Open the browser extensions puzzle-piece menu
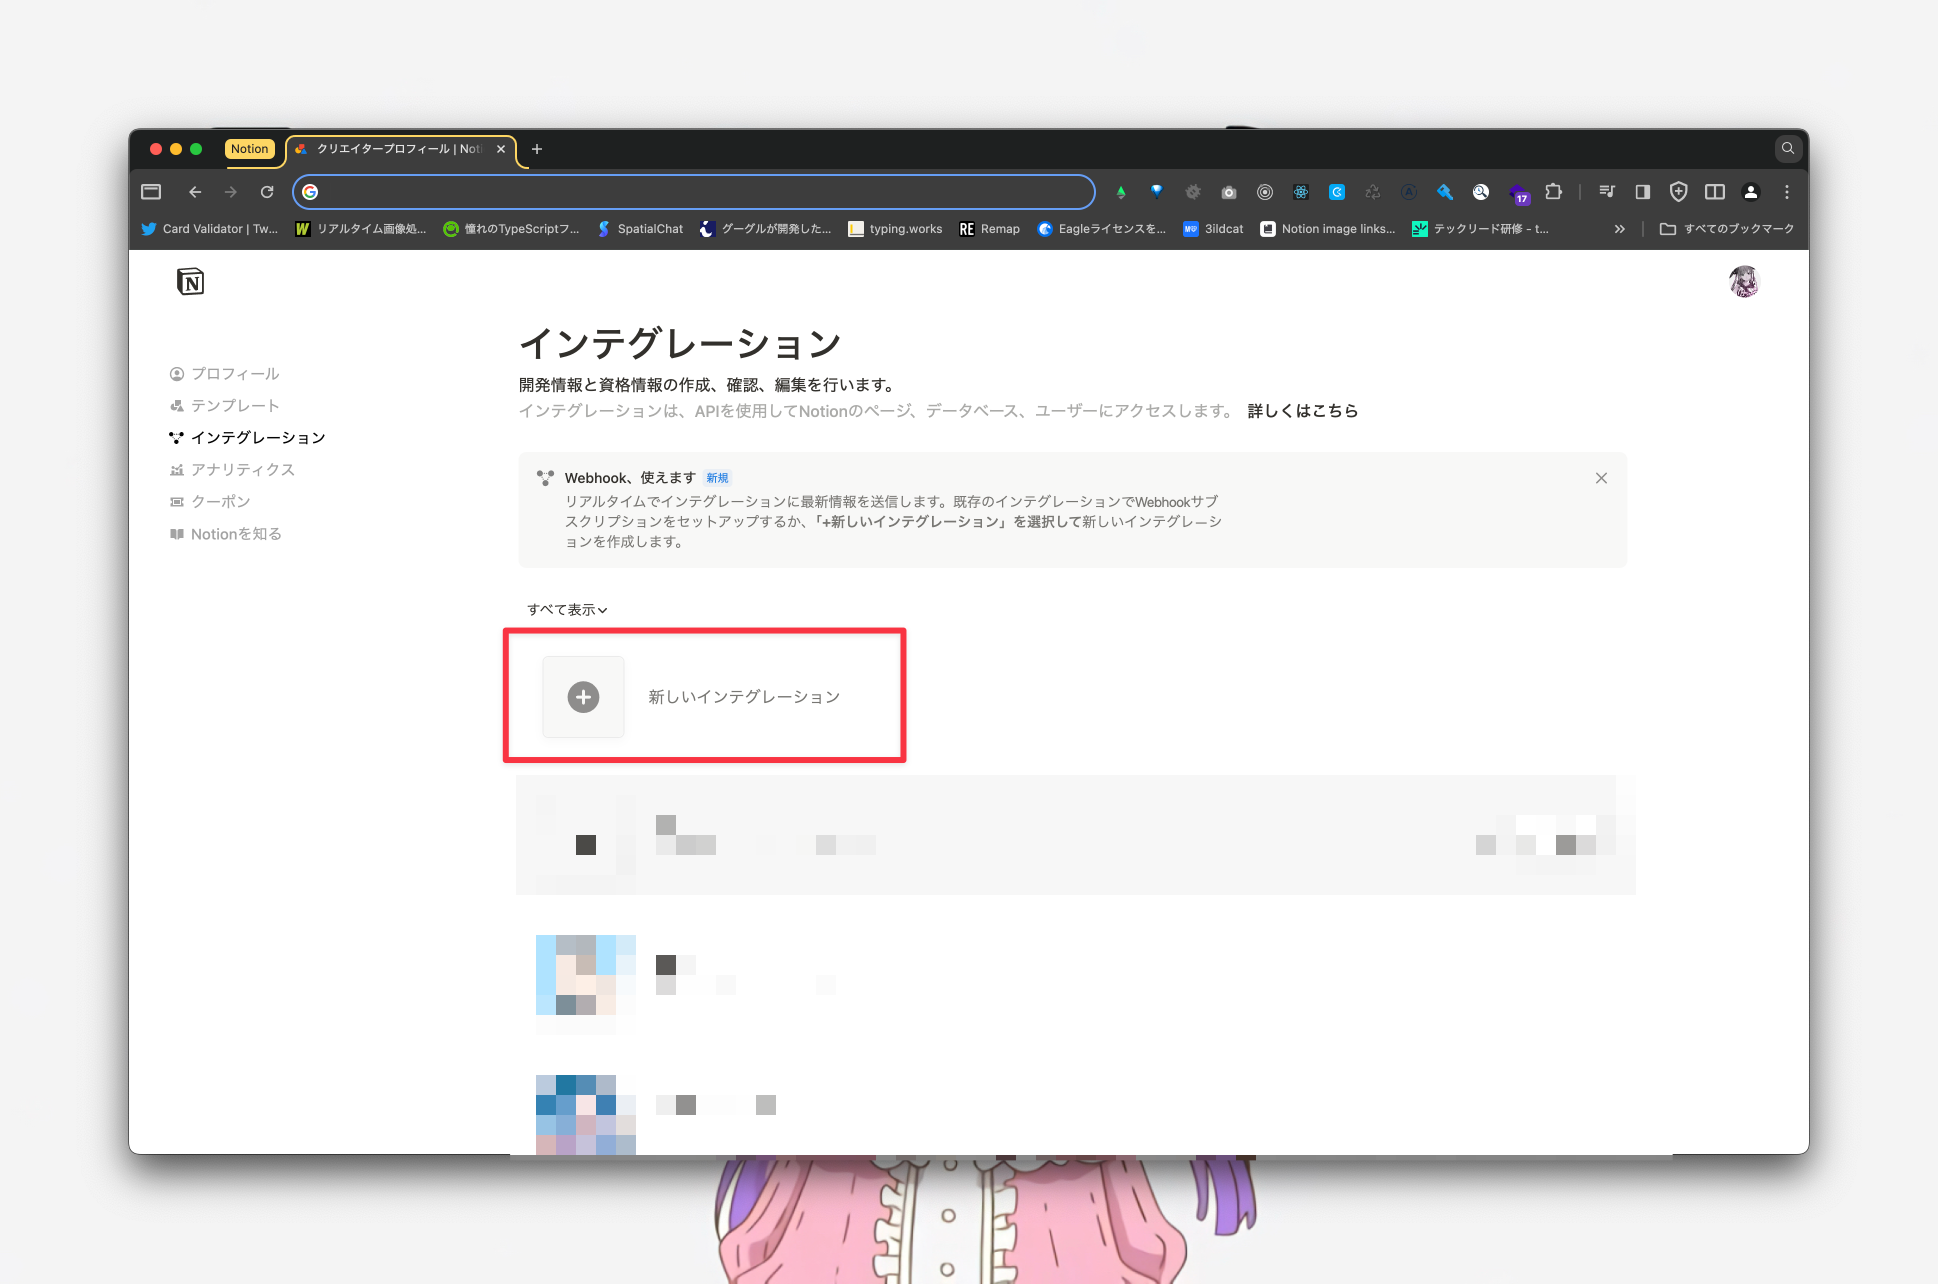This screenshot has height=1284, width=1938. tap(1553, 192)
